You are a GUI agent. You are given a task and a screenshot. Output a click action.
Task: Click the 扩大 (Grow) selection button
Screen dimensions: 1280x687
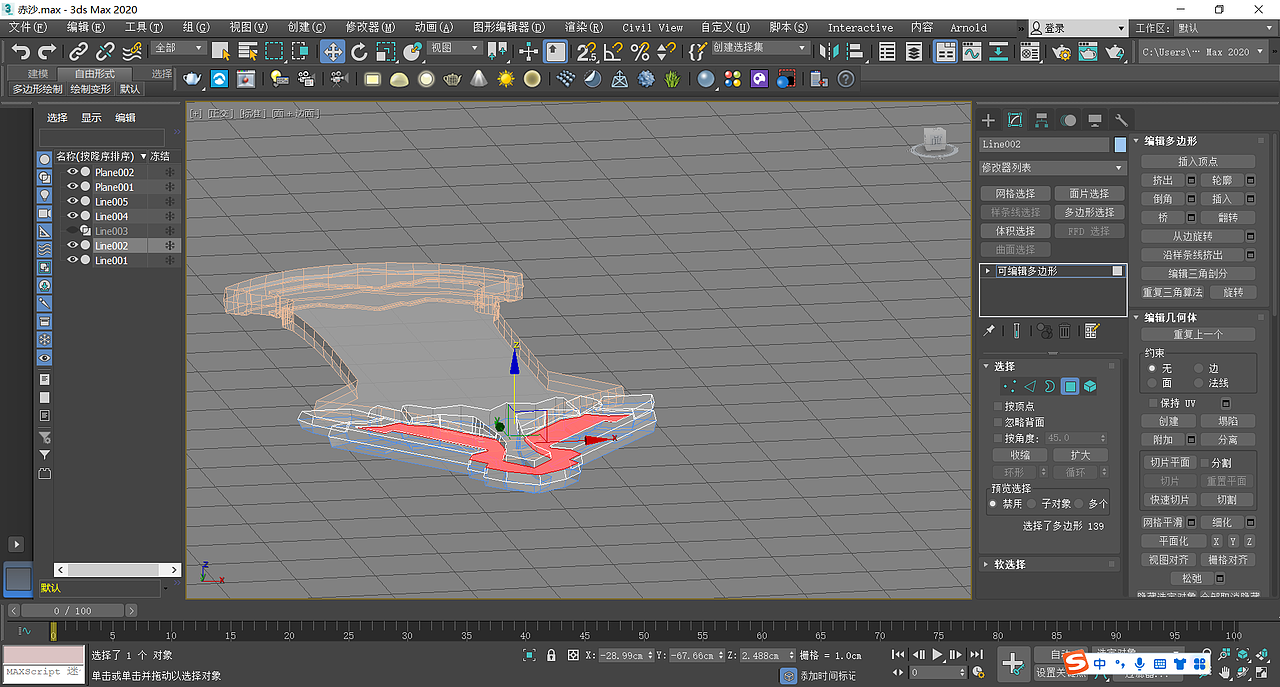tap(1080, 455)
